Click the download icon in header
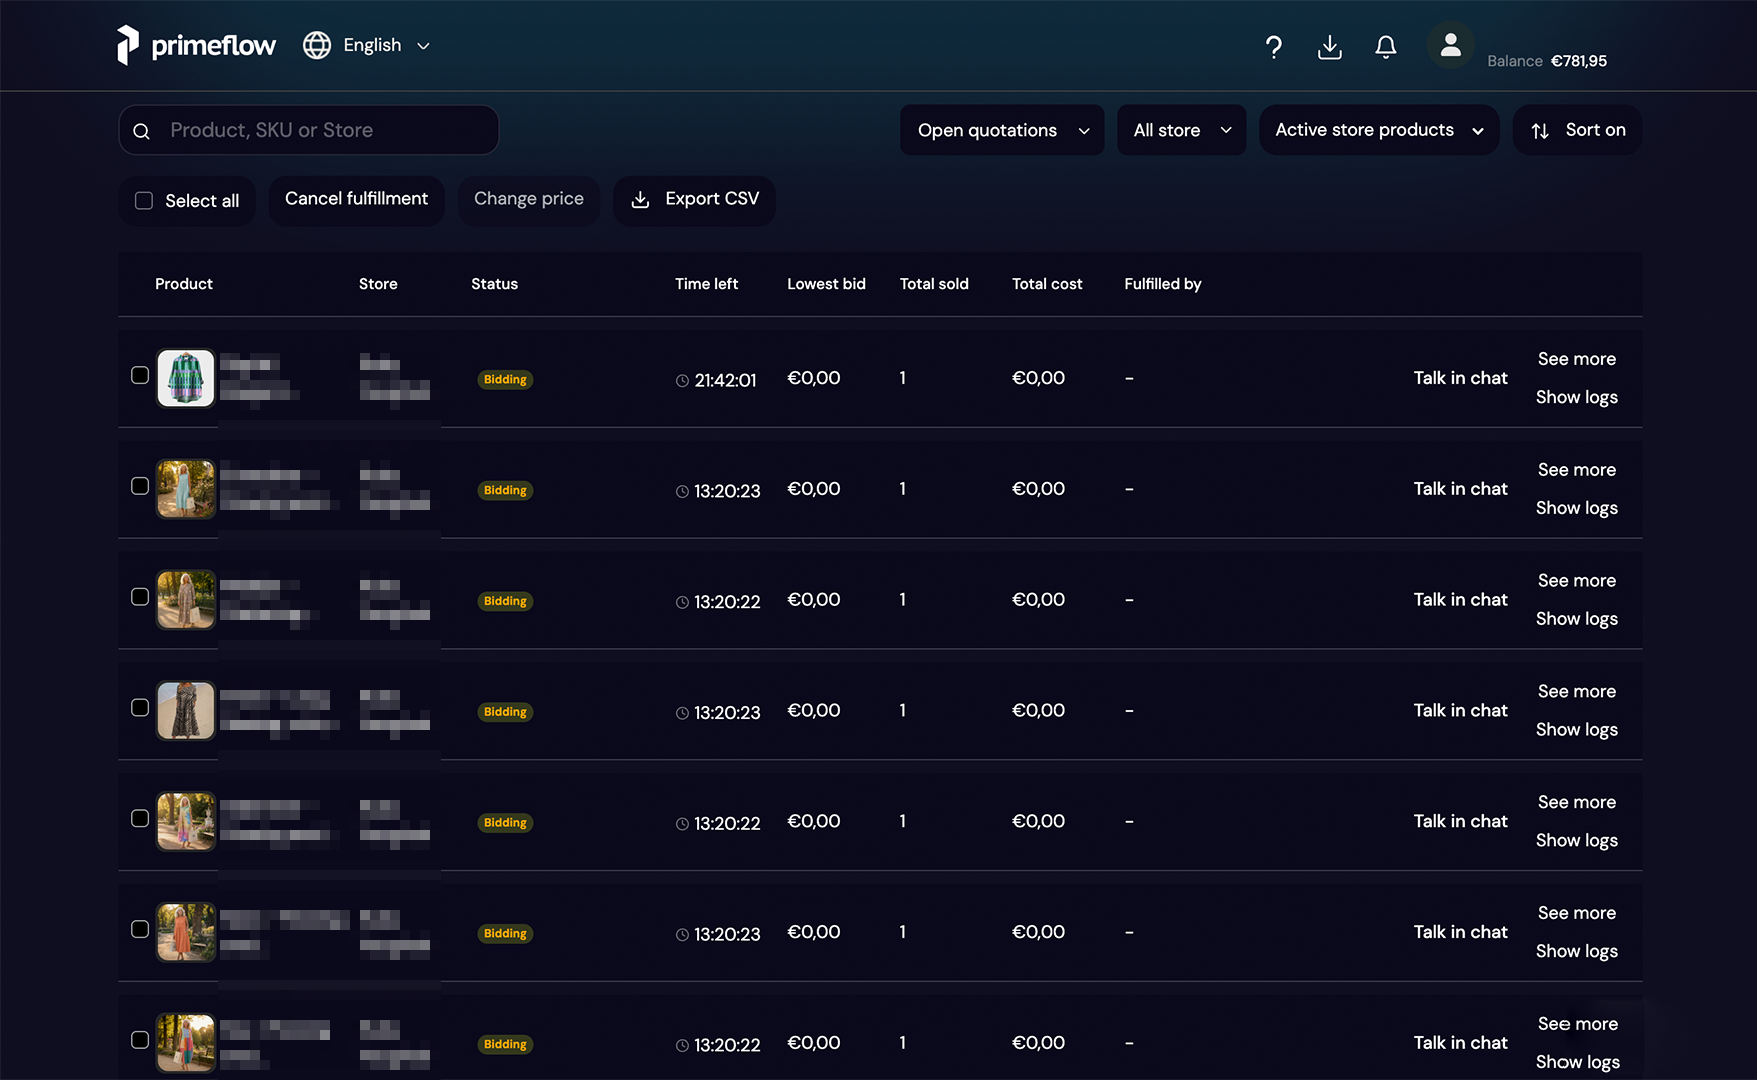 [x=1329, y=47]
